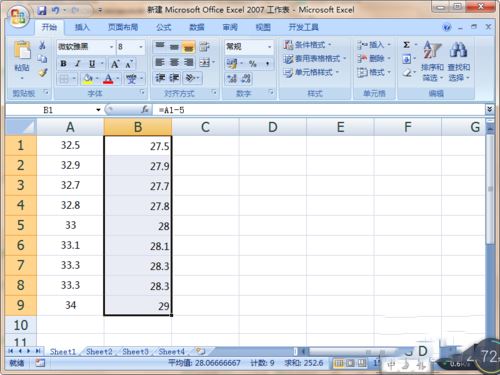The image size is (500, 375).
Task: Open Conditional Formatting menu
Action: point(307,45)
